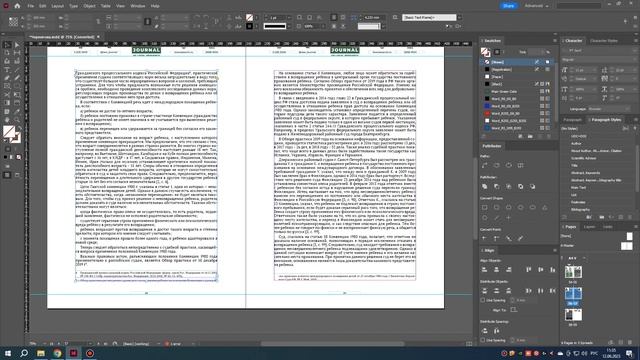The width and height of the screenshot is (640, 360).
Task: Go to the InDesign Home screen icon
Action: point(17,6)
